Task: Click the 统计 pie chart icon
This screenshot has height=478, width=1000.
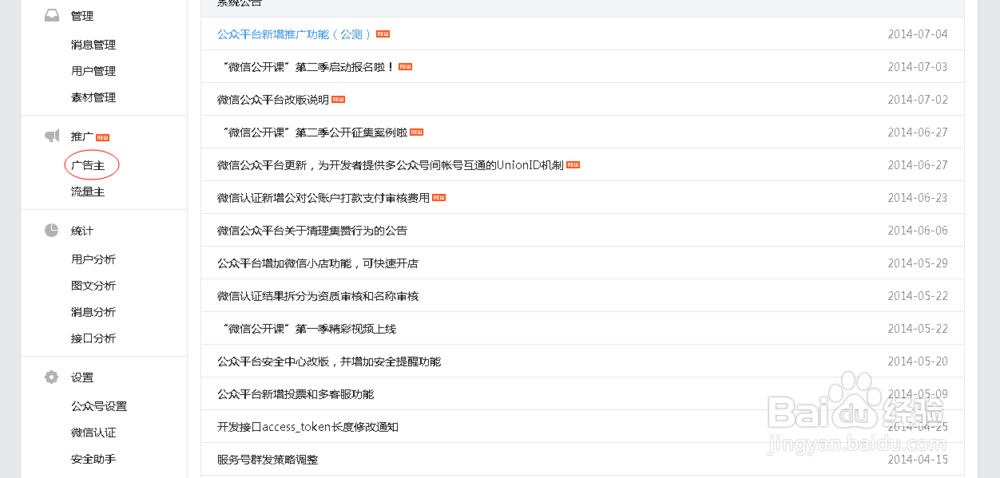Action: point(52,230)
